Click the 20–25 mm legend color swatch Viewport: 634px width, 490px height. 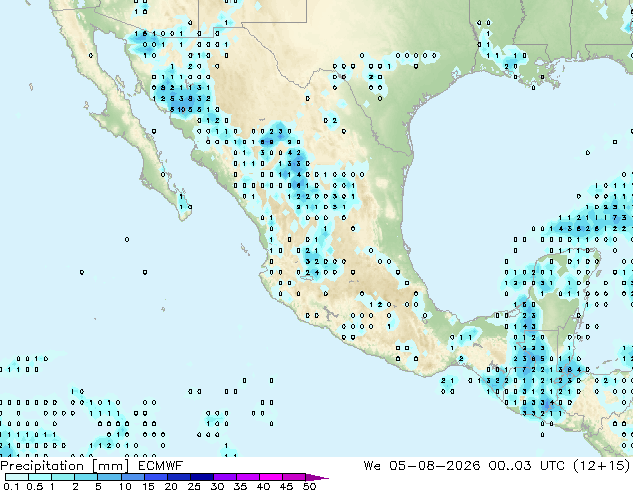pyautogui.click(x=179, y=477)
